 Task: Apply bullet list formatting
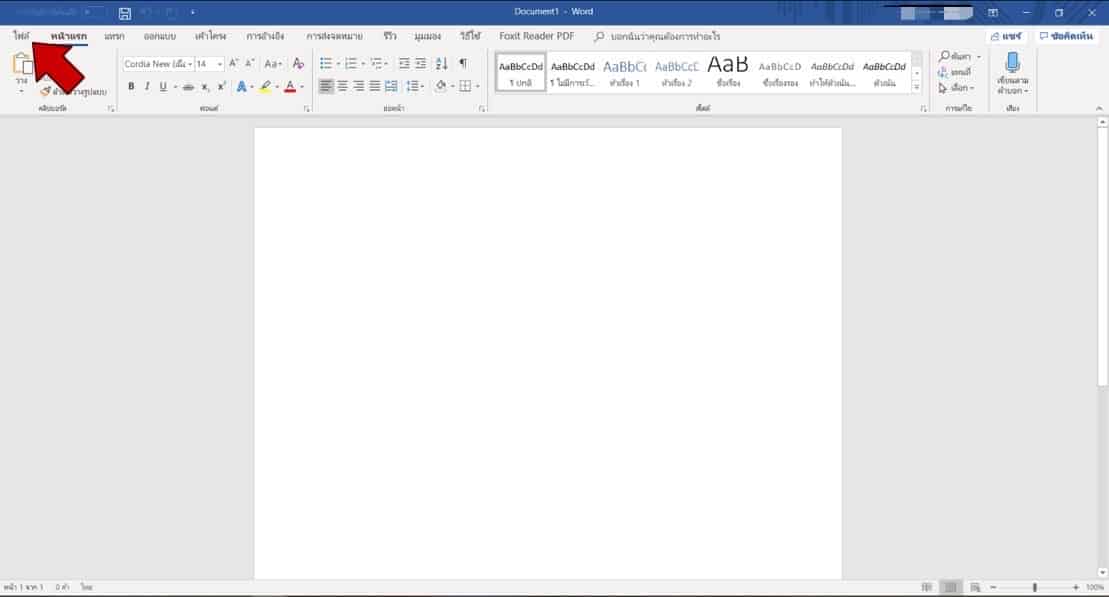tap(325, 63)
